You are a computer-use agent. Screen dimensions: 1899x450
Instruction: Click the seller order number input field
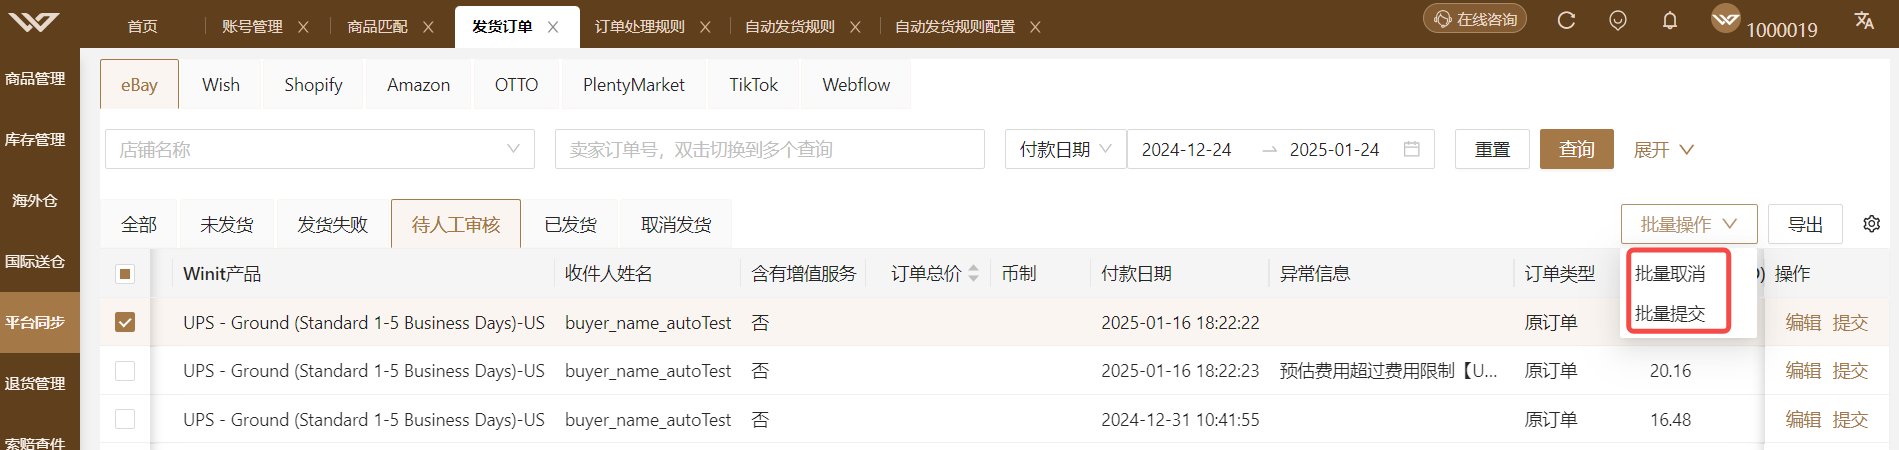pos(770,149)
